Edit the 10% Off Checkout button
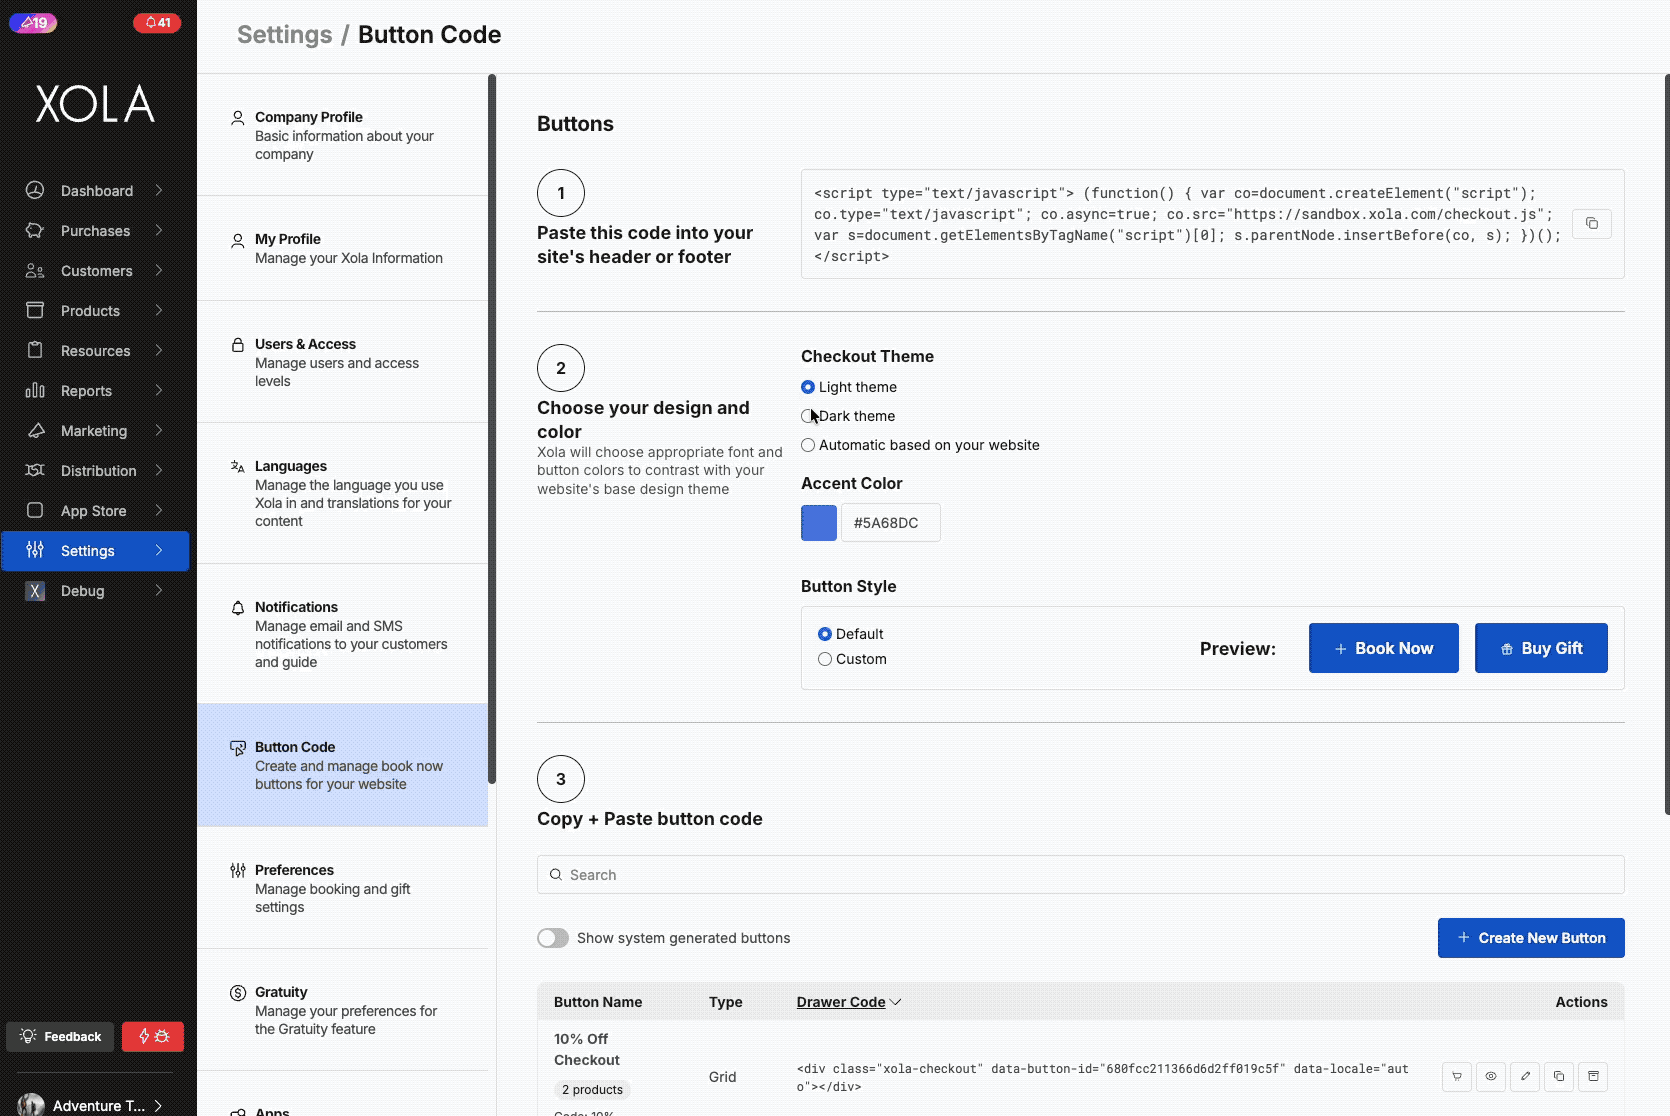Screen dimensions: 1670x1116 [x=1525, y=1077]
